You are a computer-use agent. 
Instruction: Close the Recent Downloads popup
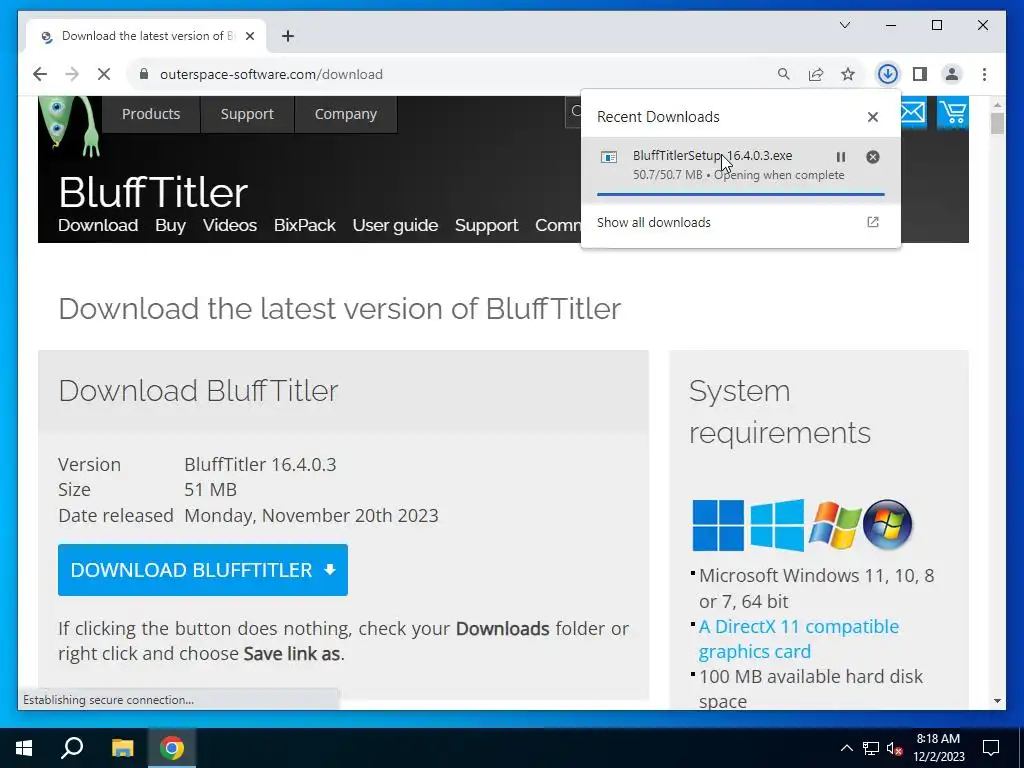[872, 117]
